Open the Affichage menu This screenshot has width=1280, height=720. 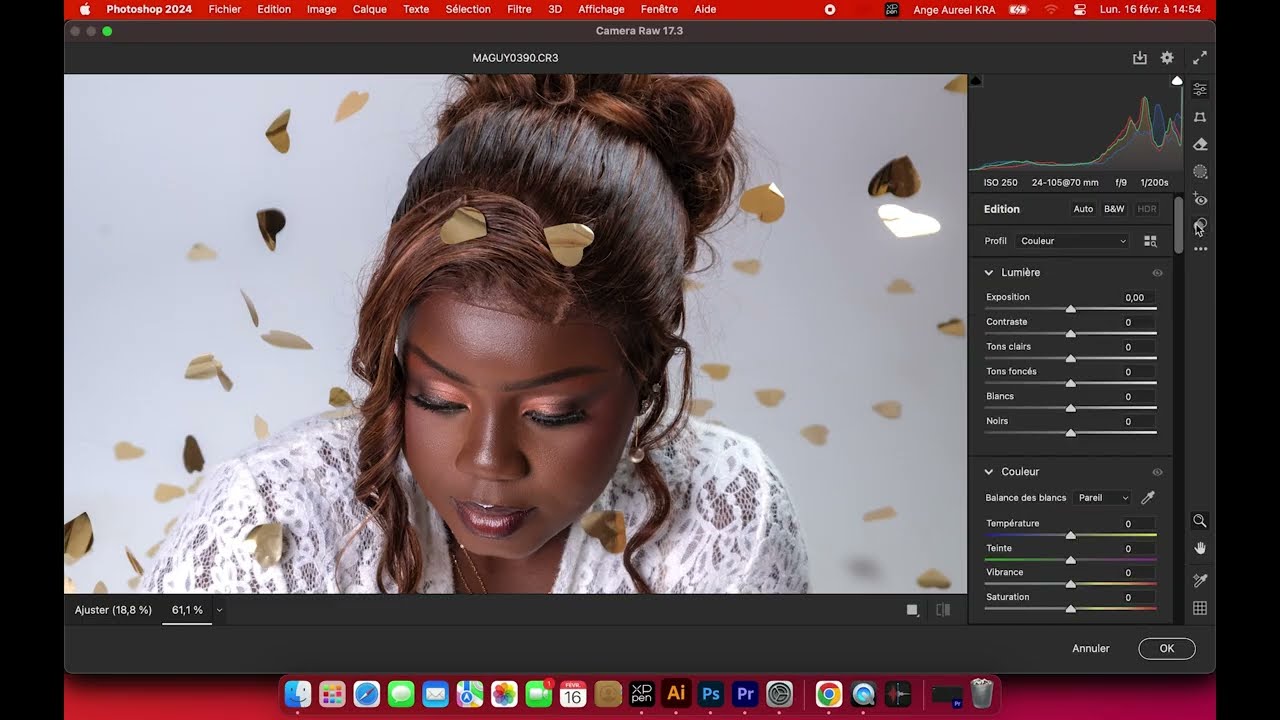point(601,9)
